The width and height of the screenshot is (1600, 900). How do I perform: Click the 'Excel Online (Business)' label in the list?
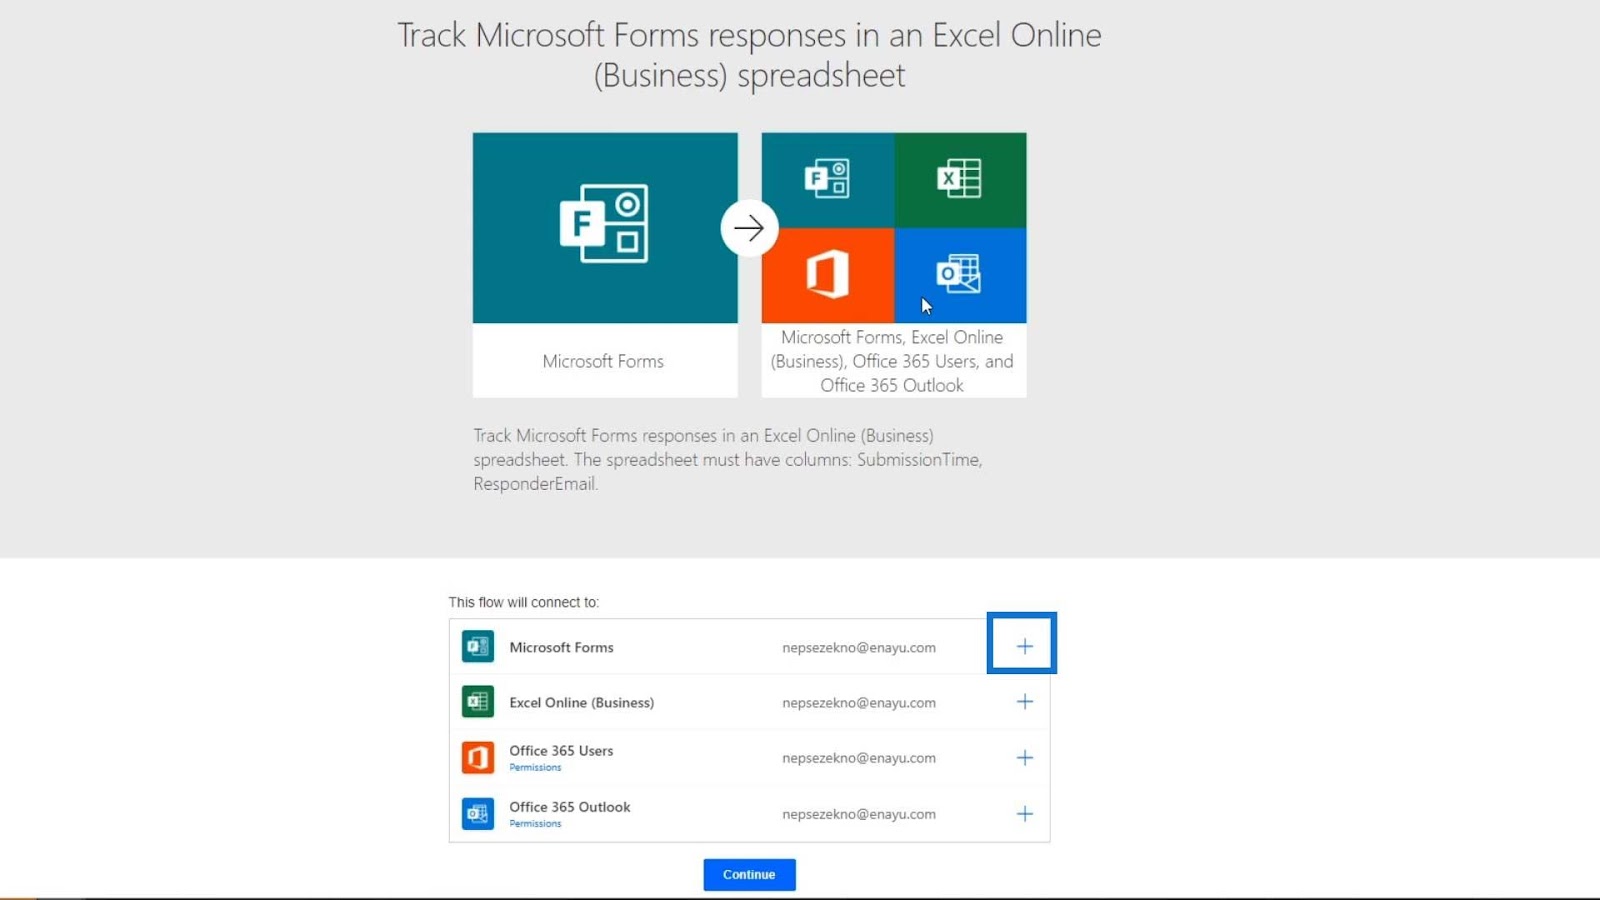pos(581,703)
